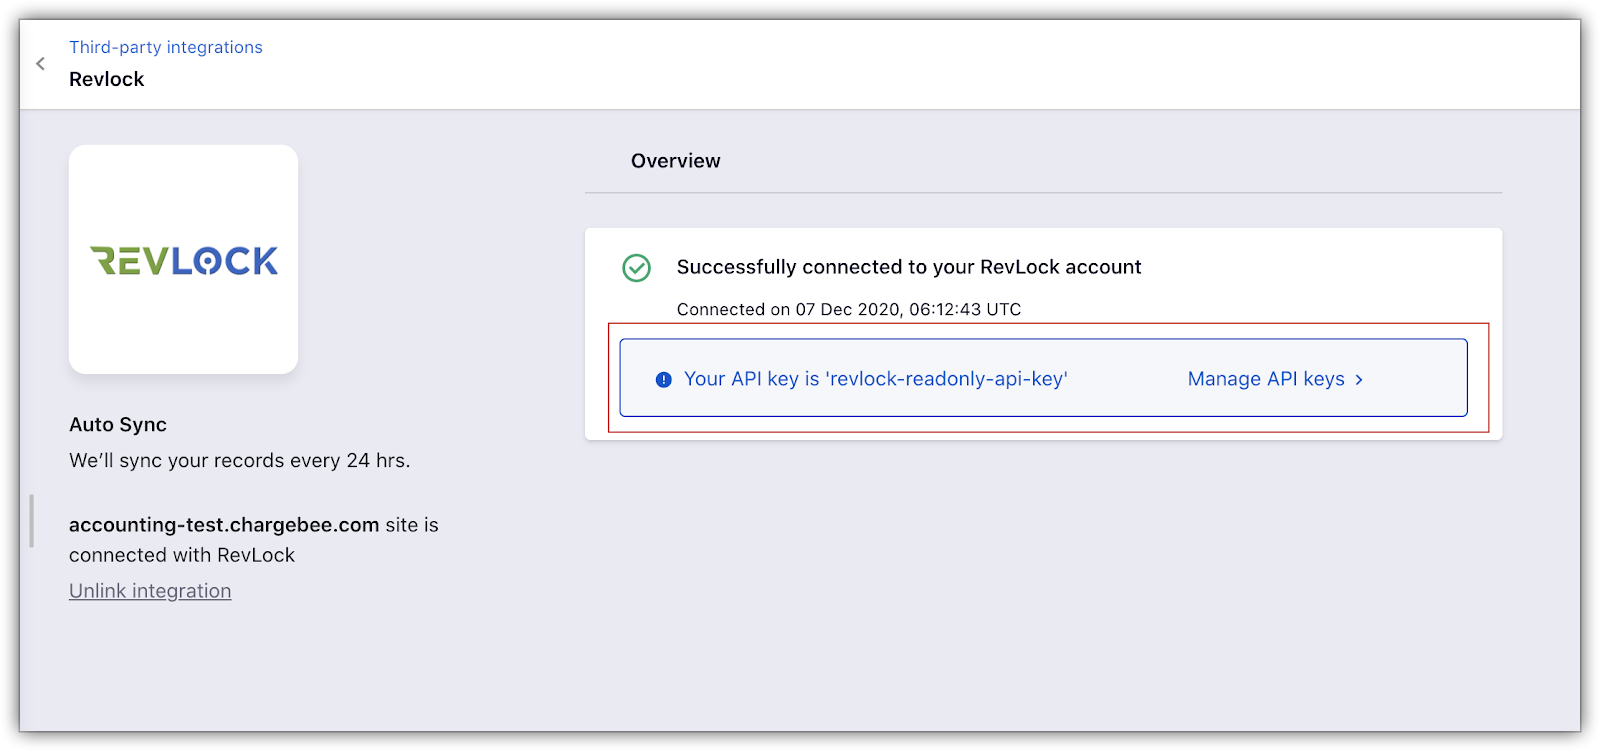Open the Third-party integrations breadcrumb link
The height and width of the screenshot is (751, 1600).
click(x=166, y=47)
